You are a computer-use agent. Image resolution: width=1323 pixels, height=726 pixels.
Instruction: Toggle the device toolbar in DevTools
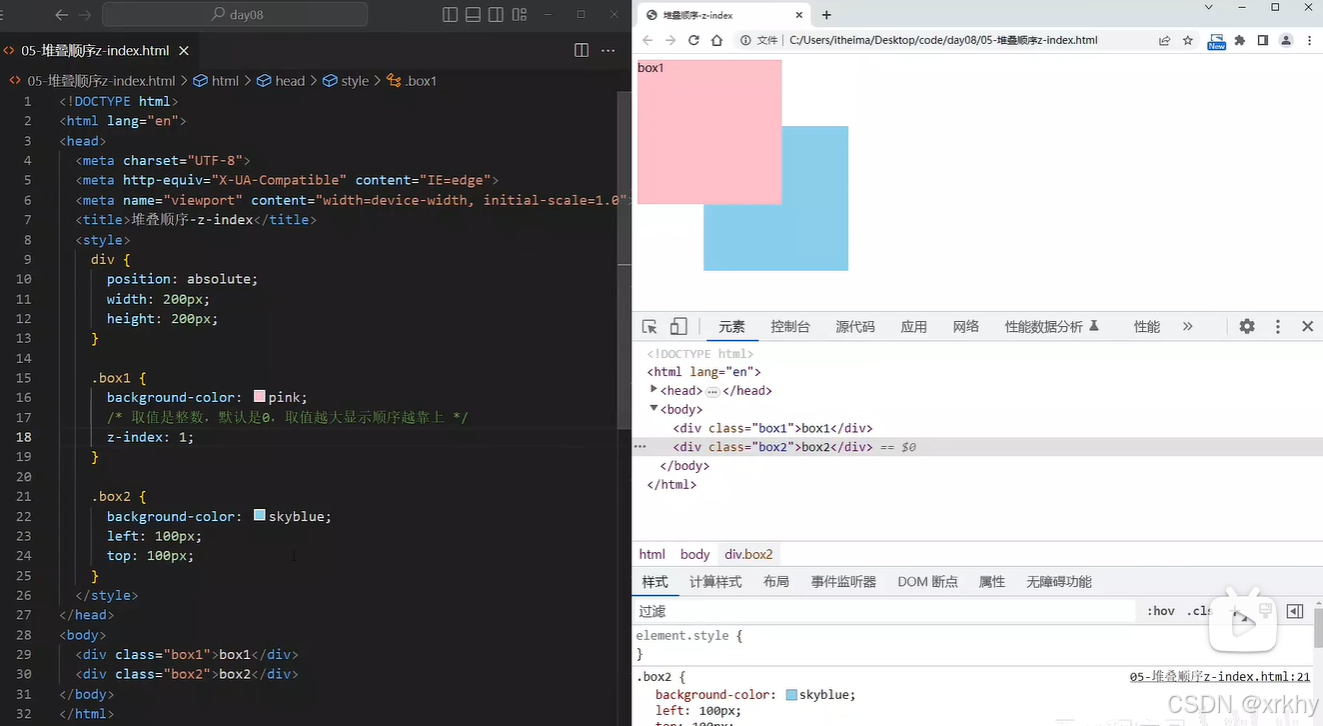(x=679, y=327)
